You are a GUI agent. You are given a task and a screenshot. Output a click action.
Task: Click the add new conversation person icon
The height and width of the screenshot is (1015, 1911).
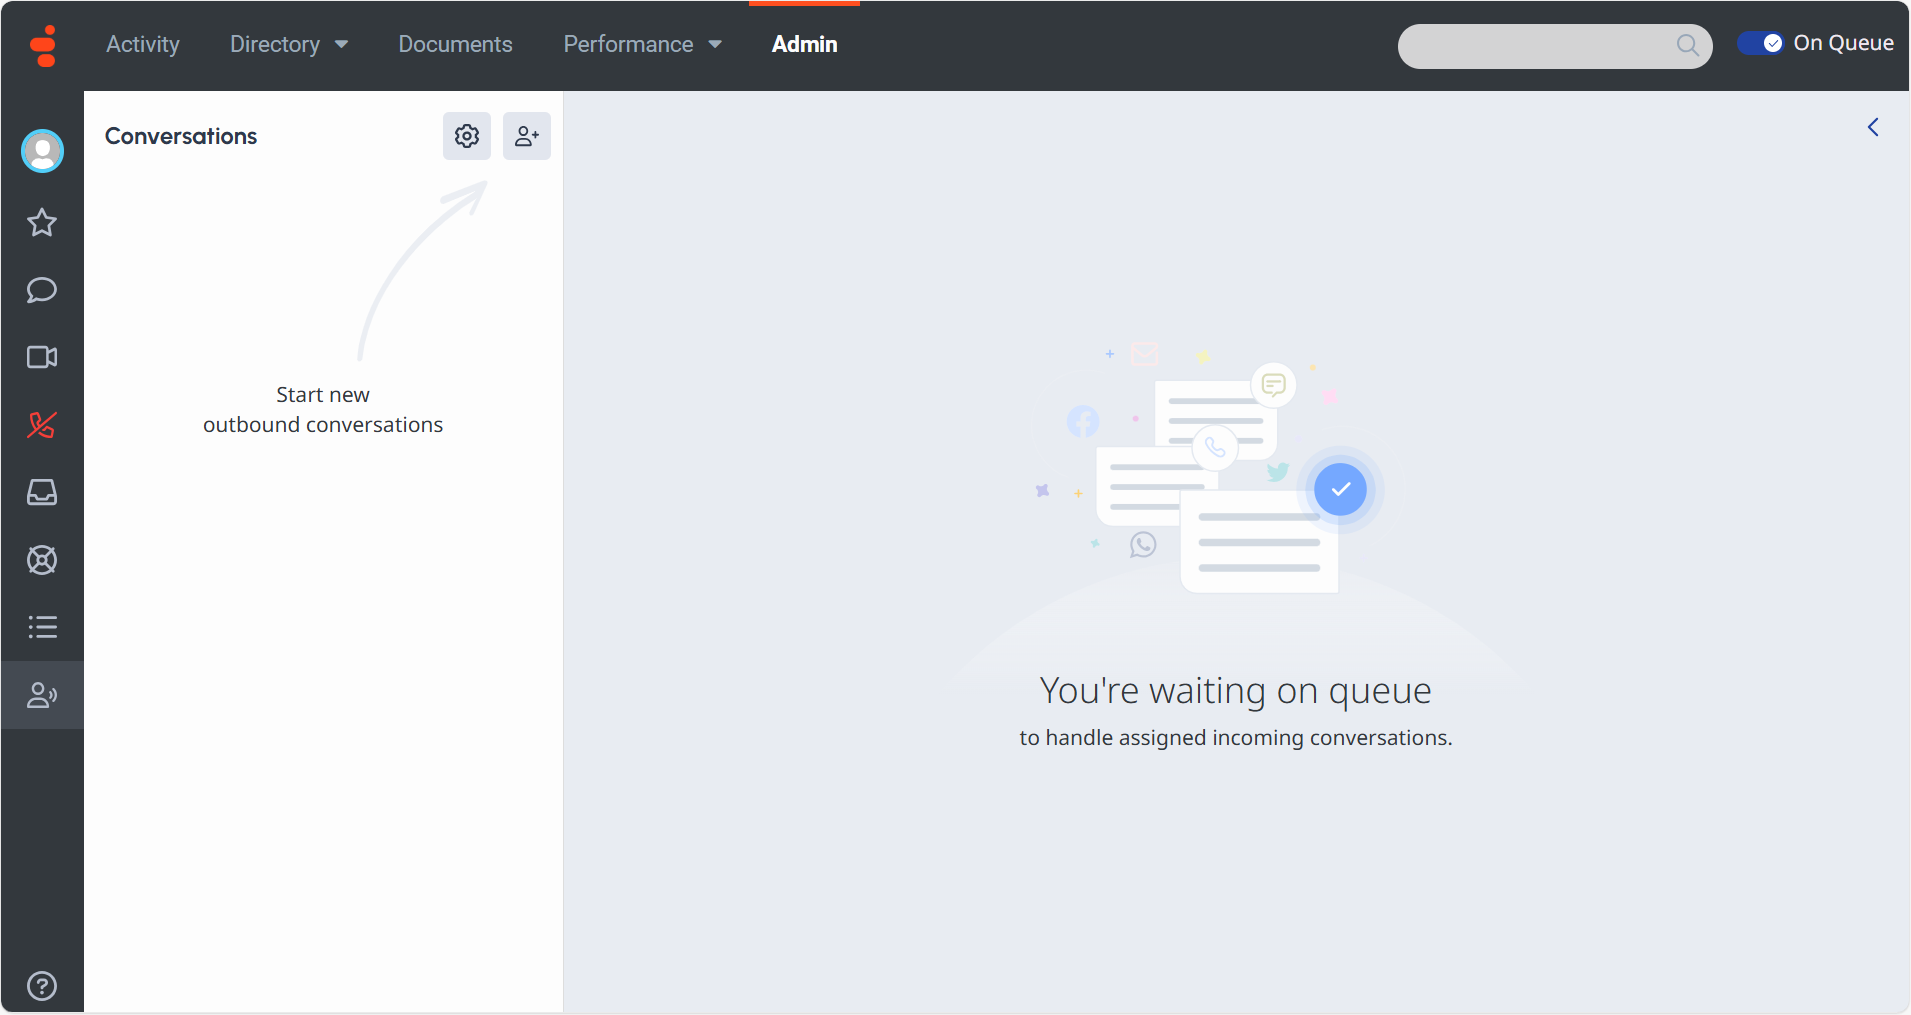527,136
